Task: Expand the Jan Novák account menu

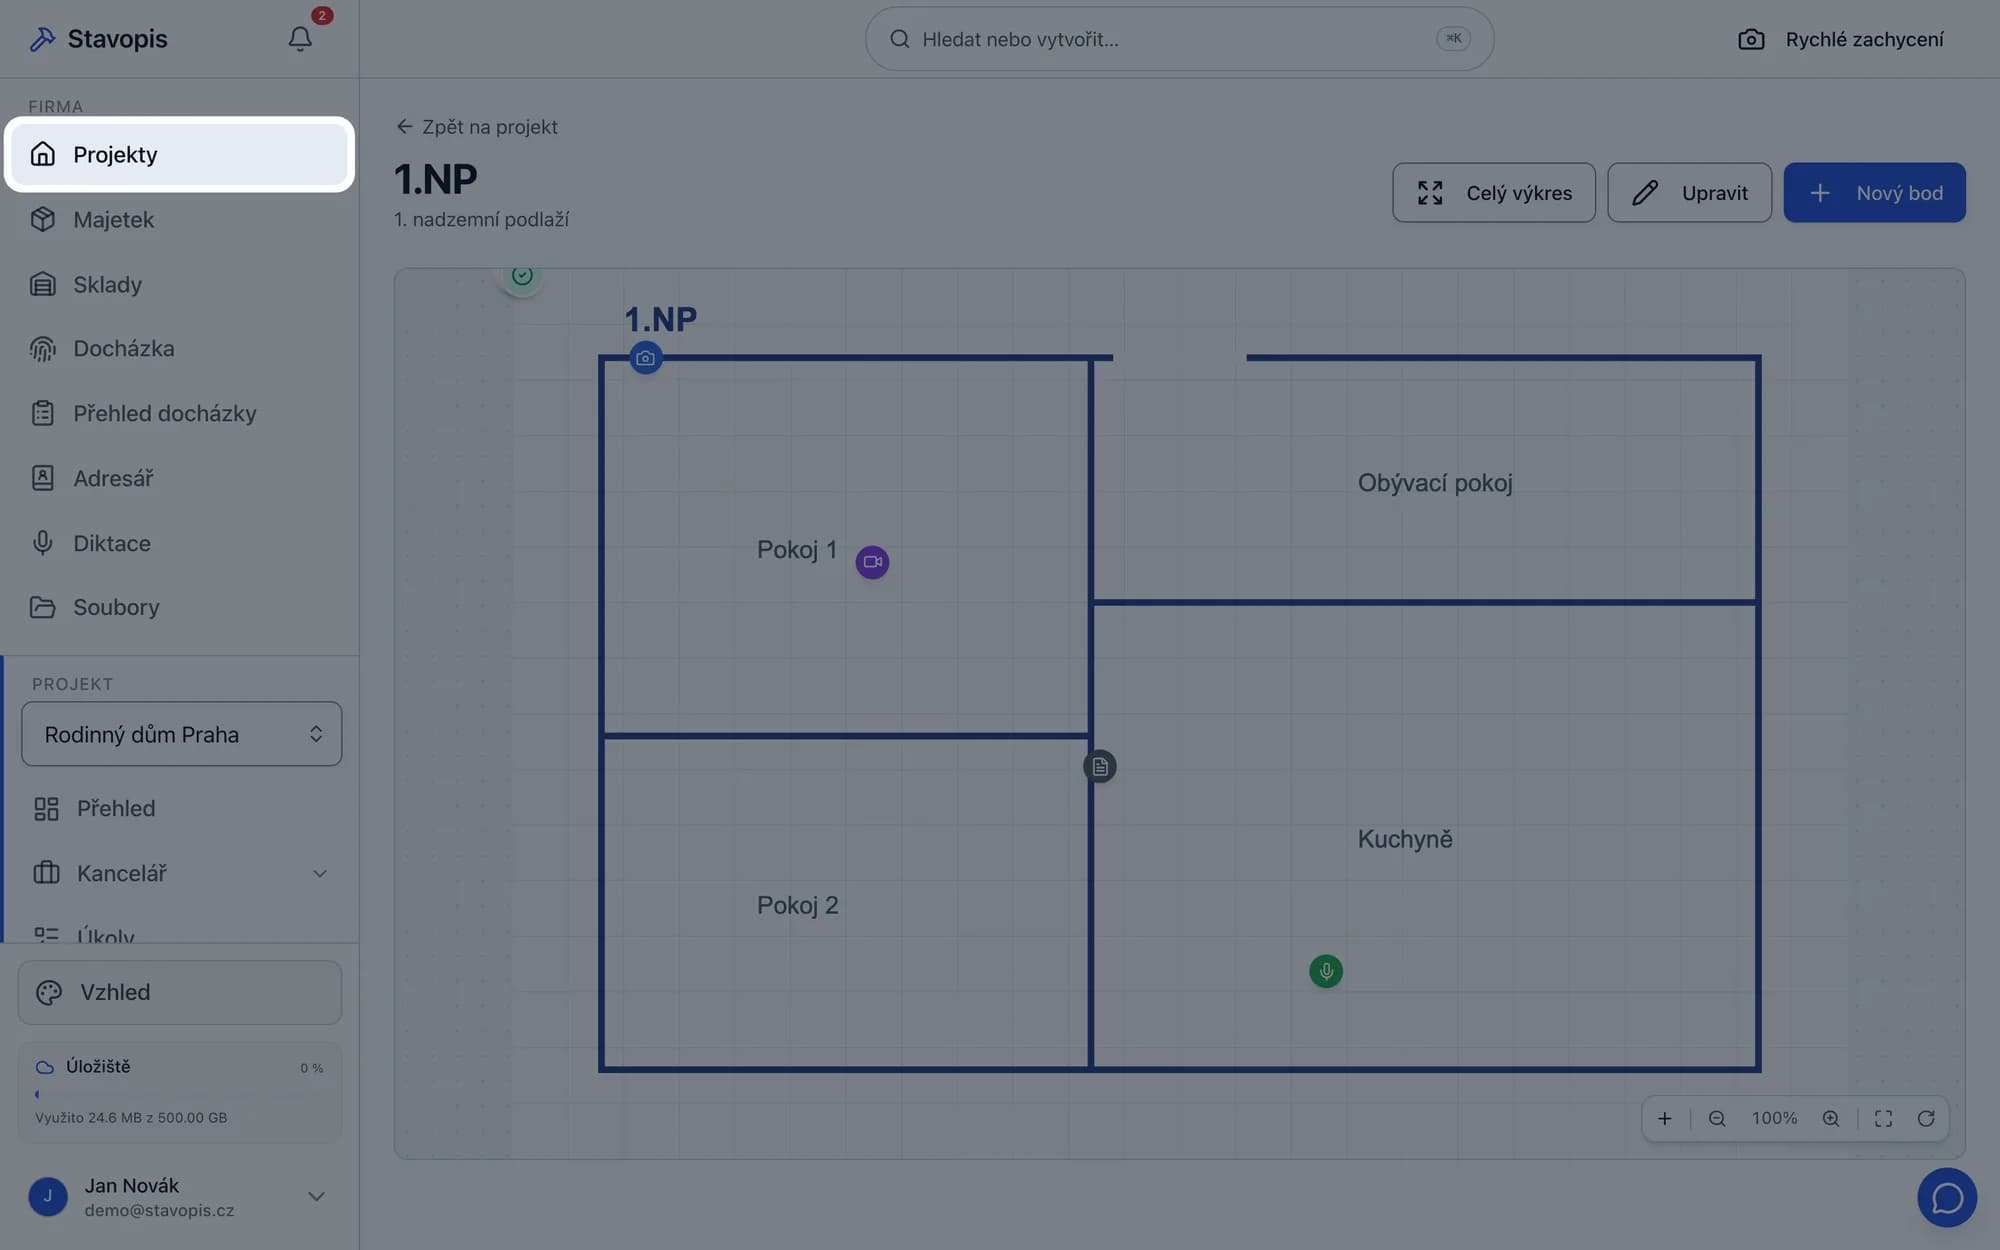Action: coord(180,1197)
